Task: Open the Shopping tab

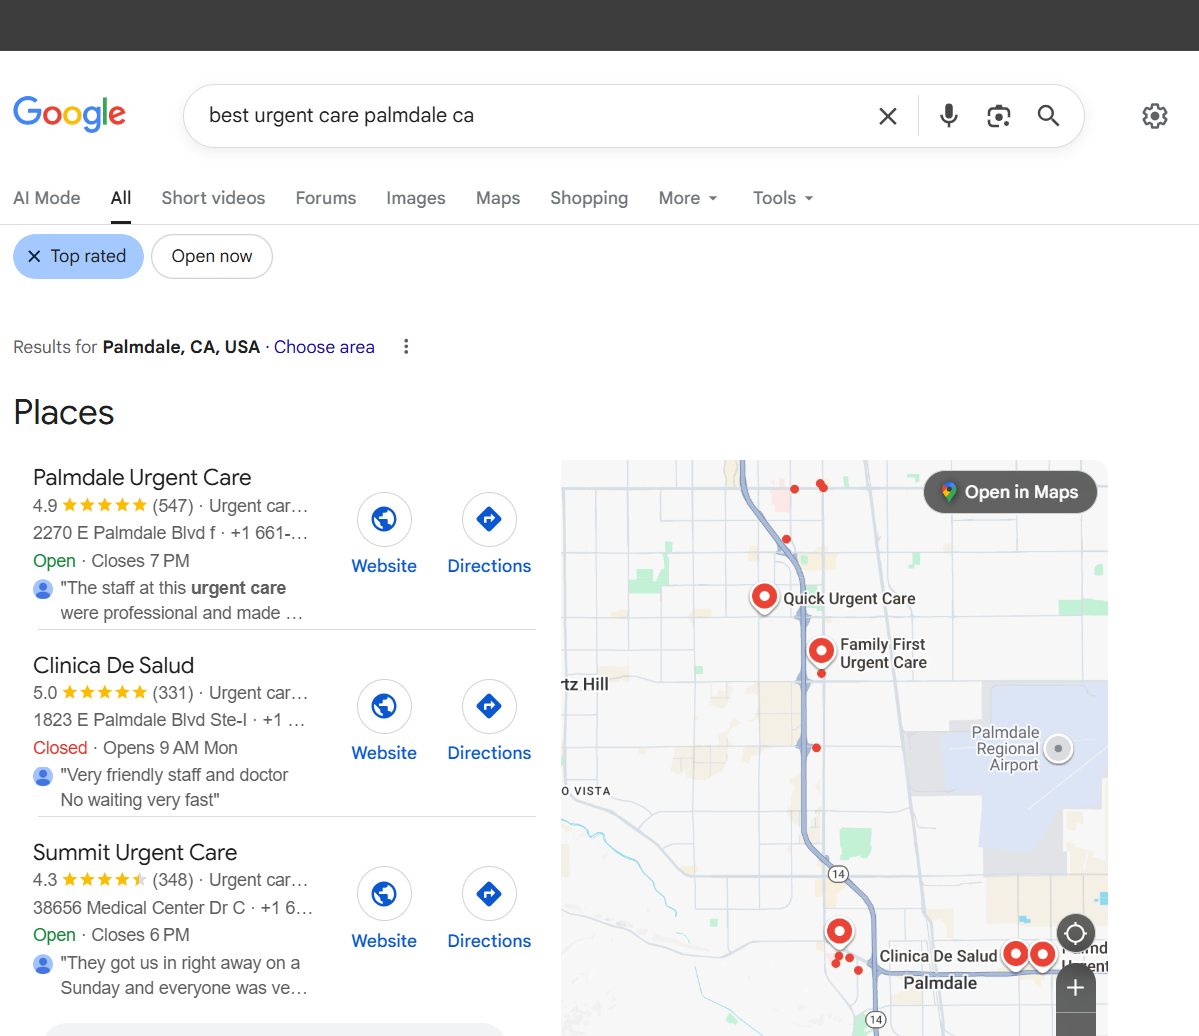Action: (589, 198)
